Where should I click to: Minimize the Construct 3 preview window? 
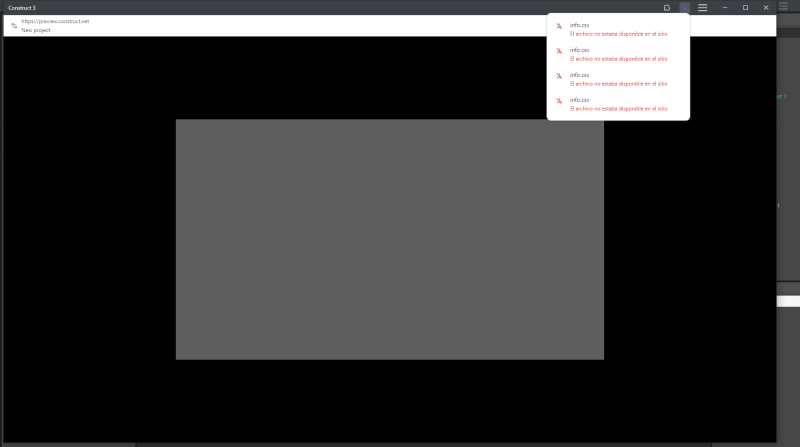[x=724, y=8]
